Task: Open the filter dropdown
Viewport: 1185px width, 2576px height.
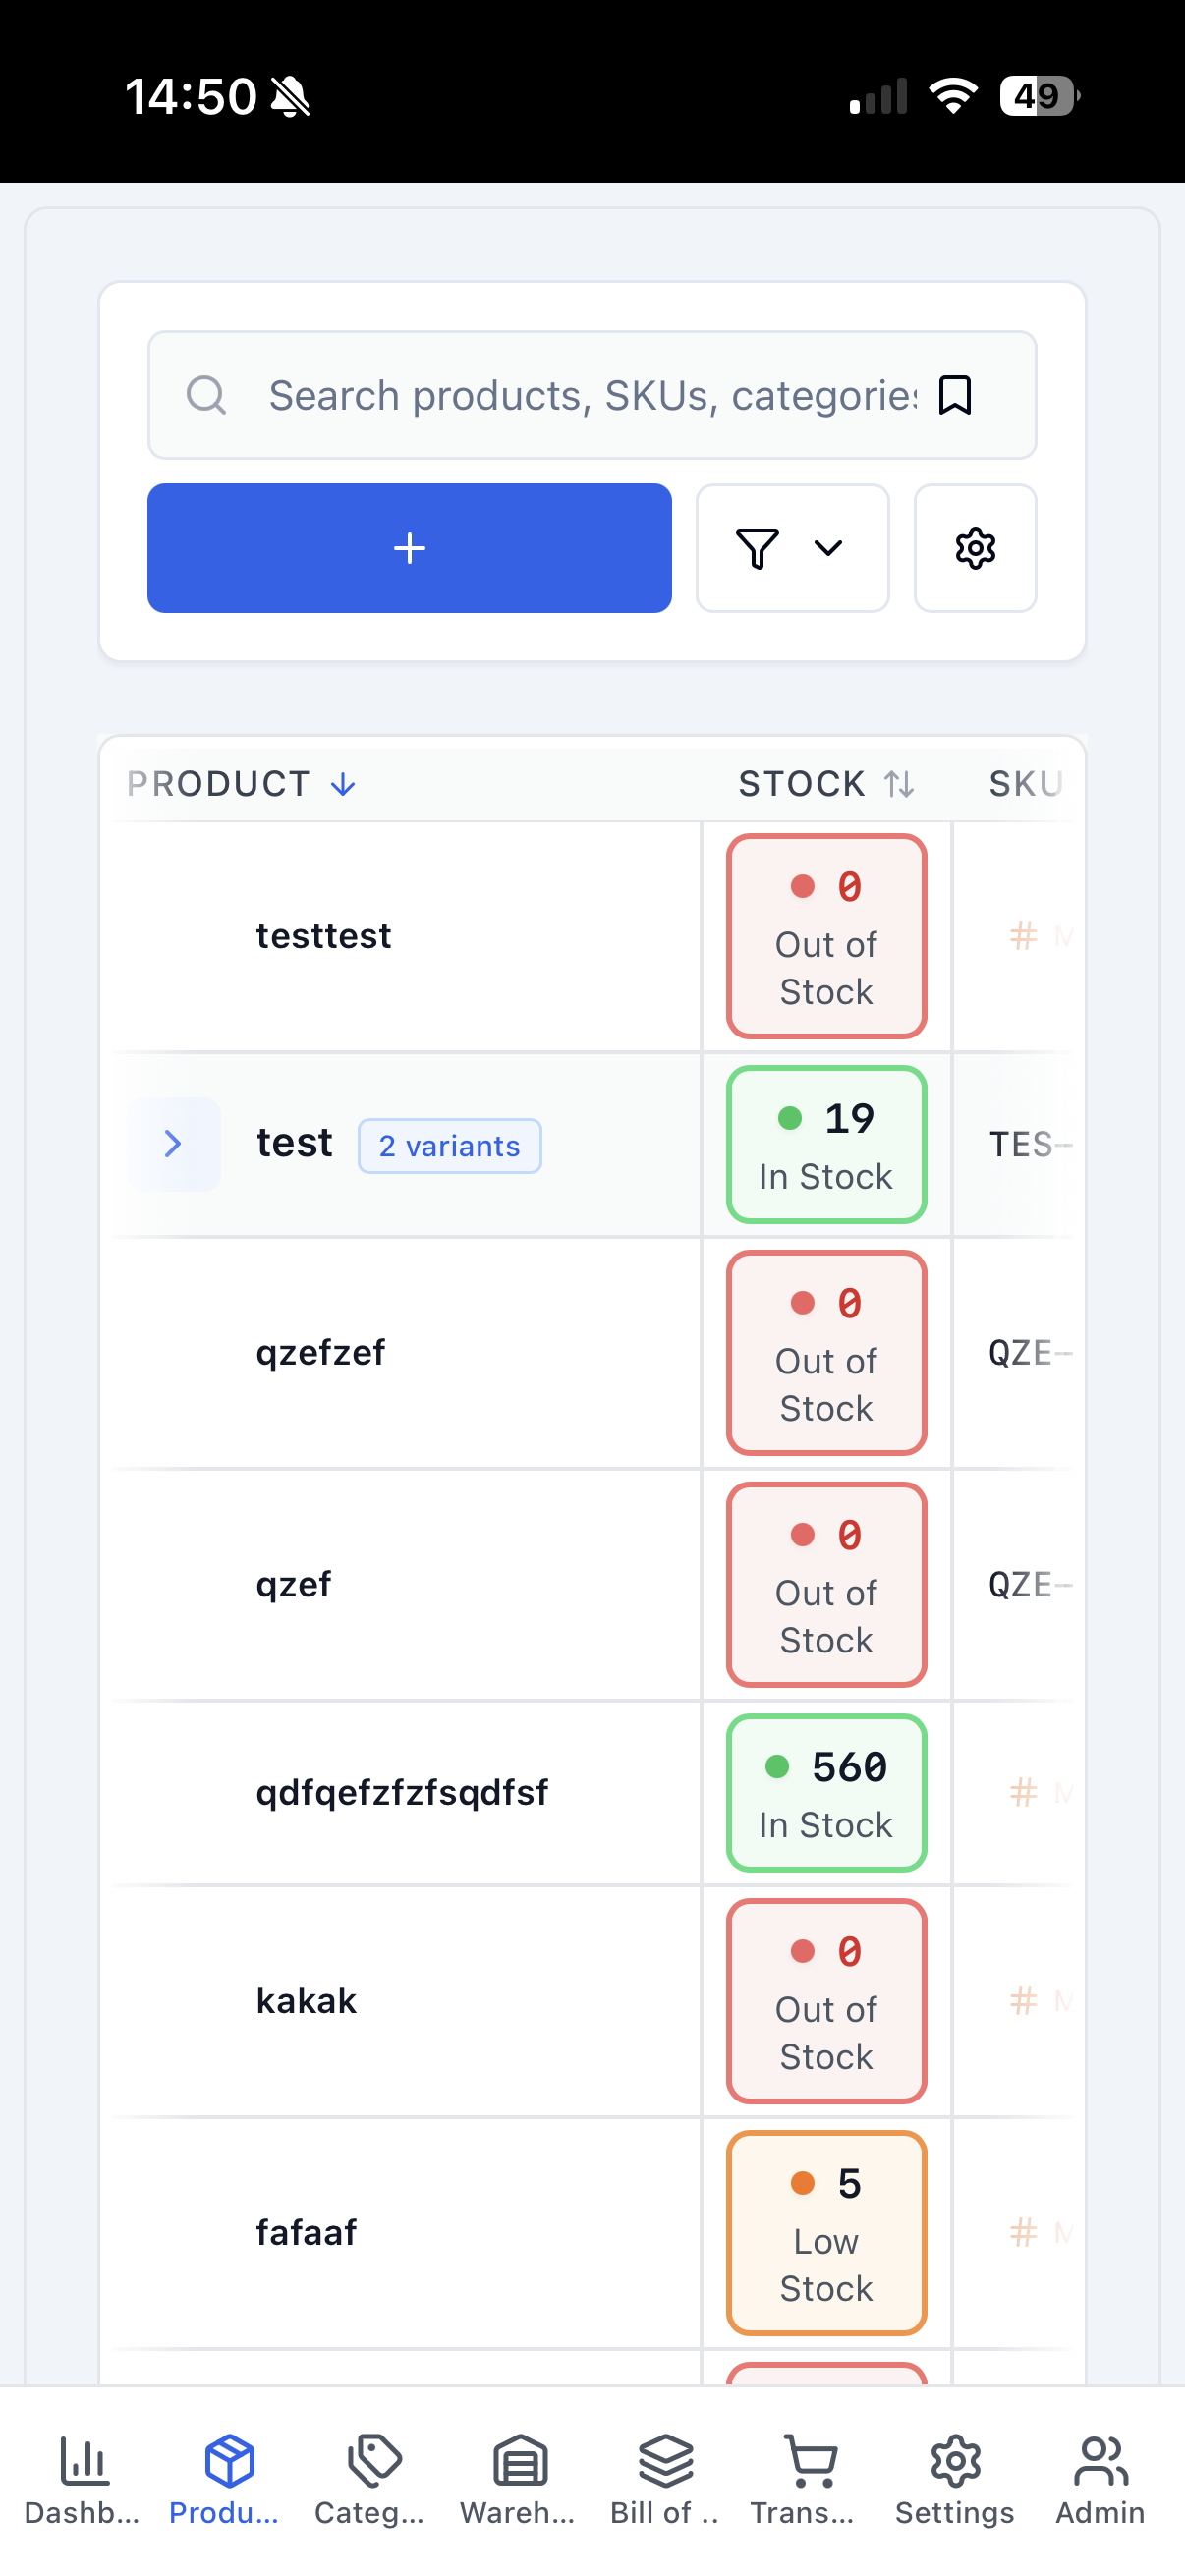Action: tap(792, 548)
